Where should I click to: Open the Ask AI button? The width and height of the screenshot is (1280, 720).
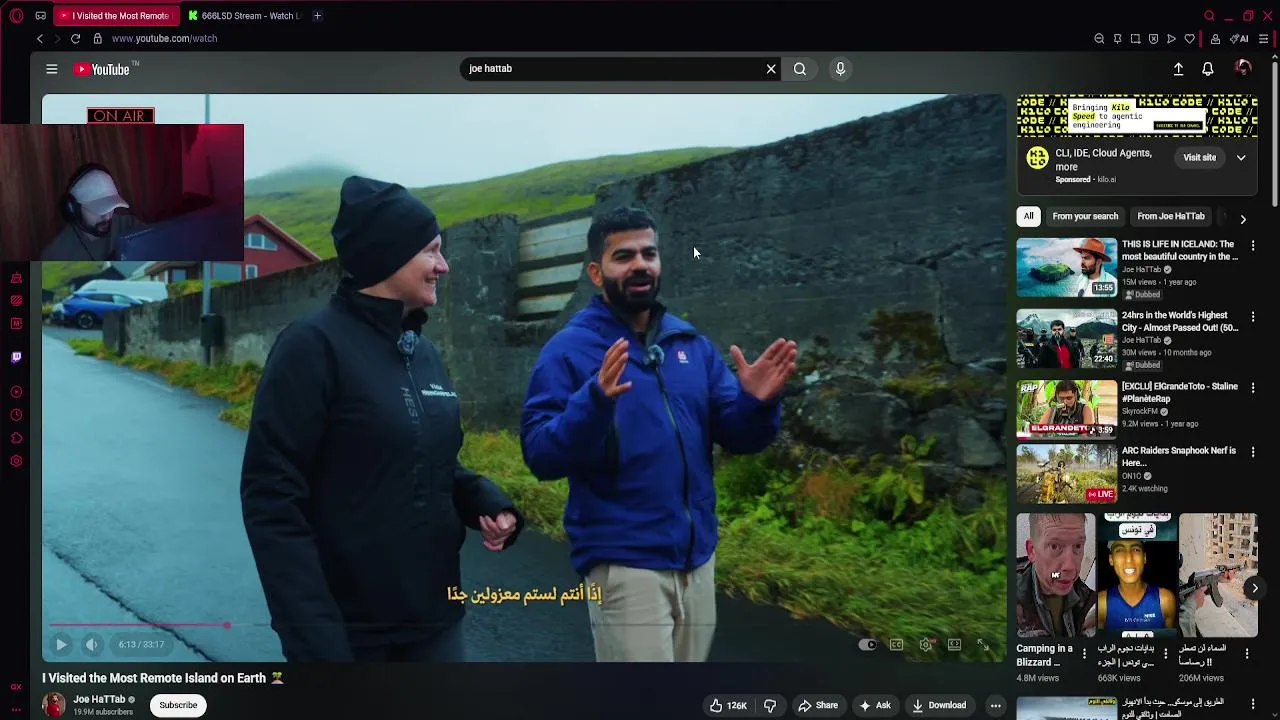pyautogui.click(x=875, y=706)
